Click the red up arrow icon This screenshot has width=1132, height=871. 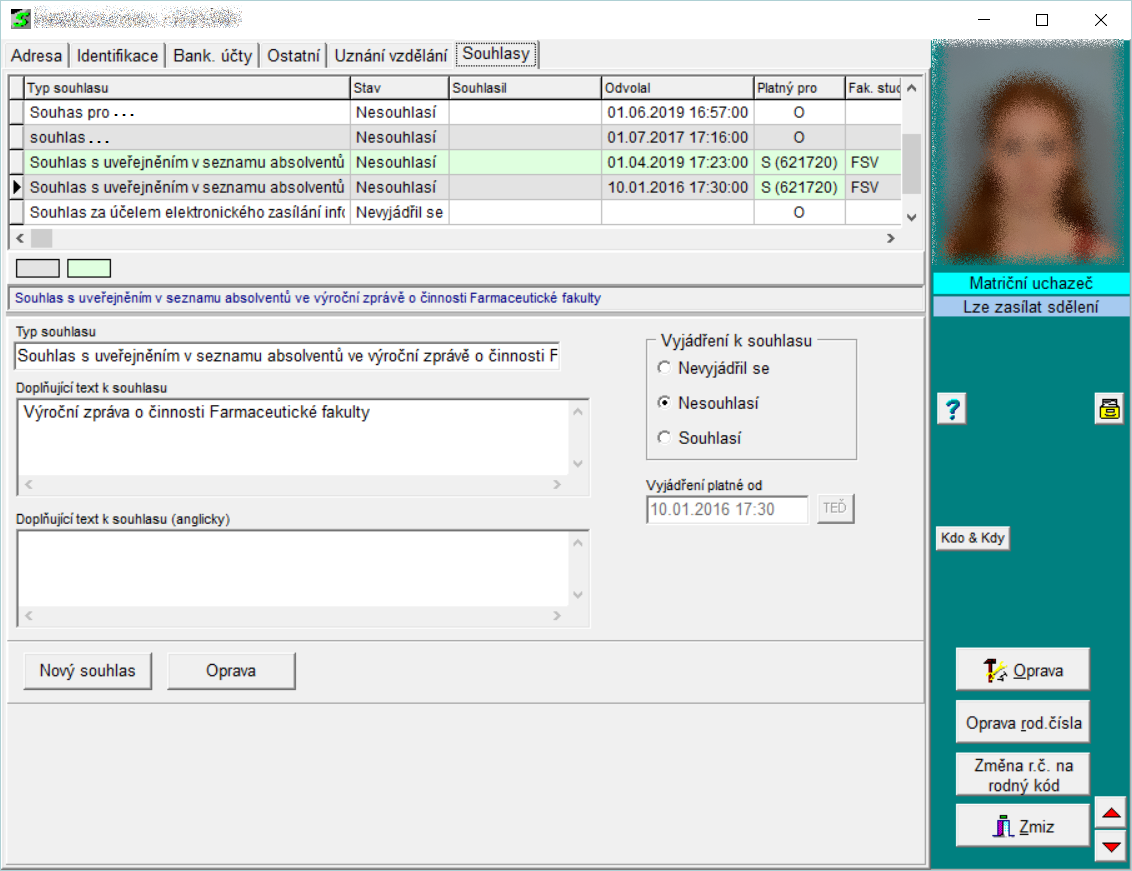point(1110,814)
